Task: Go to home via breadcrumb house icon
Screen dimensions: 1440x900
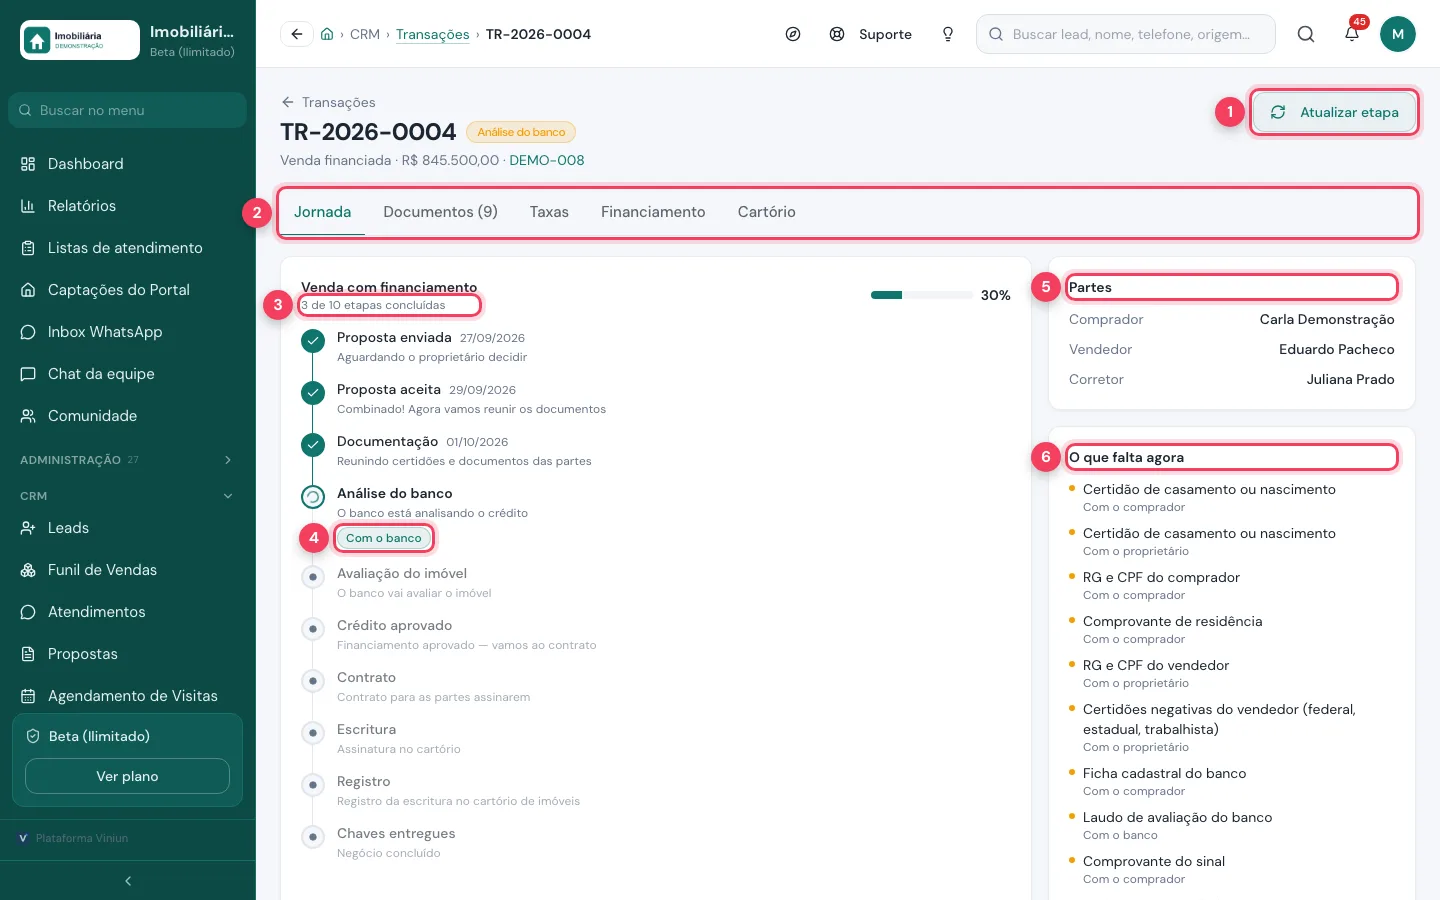Action: pos(327,34)
